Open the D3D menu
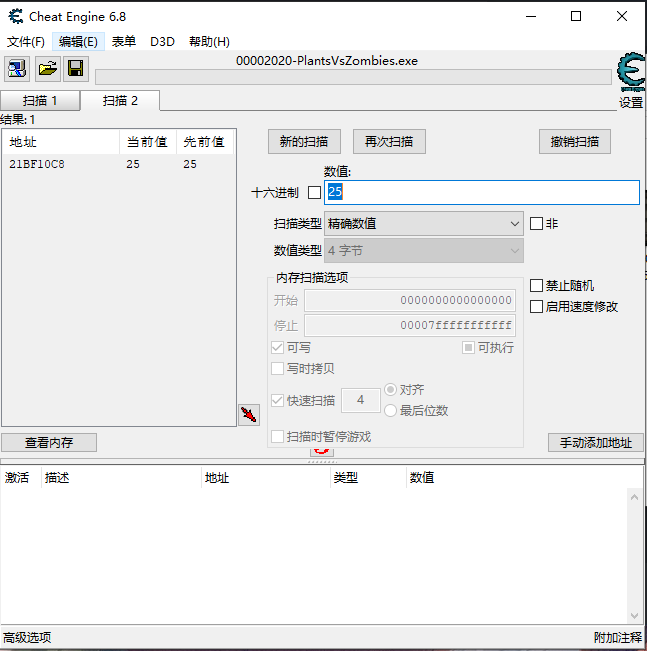Image resolution: width=647 pixels, height=651 pixels. point(162,42)
